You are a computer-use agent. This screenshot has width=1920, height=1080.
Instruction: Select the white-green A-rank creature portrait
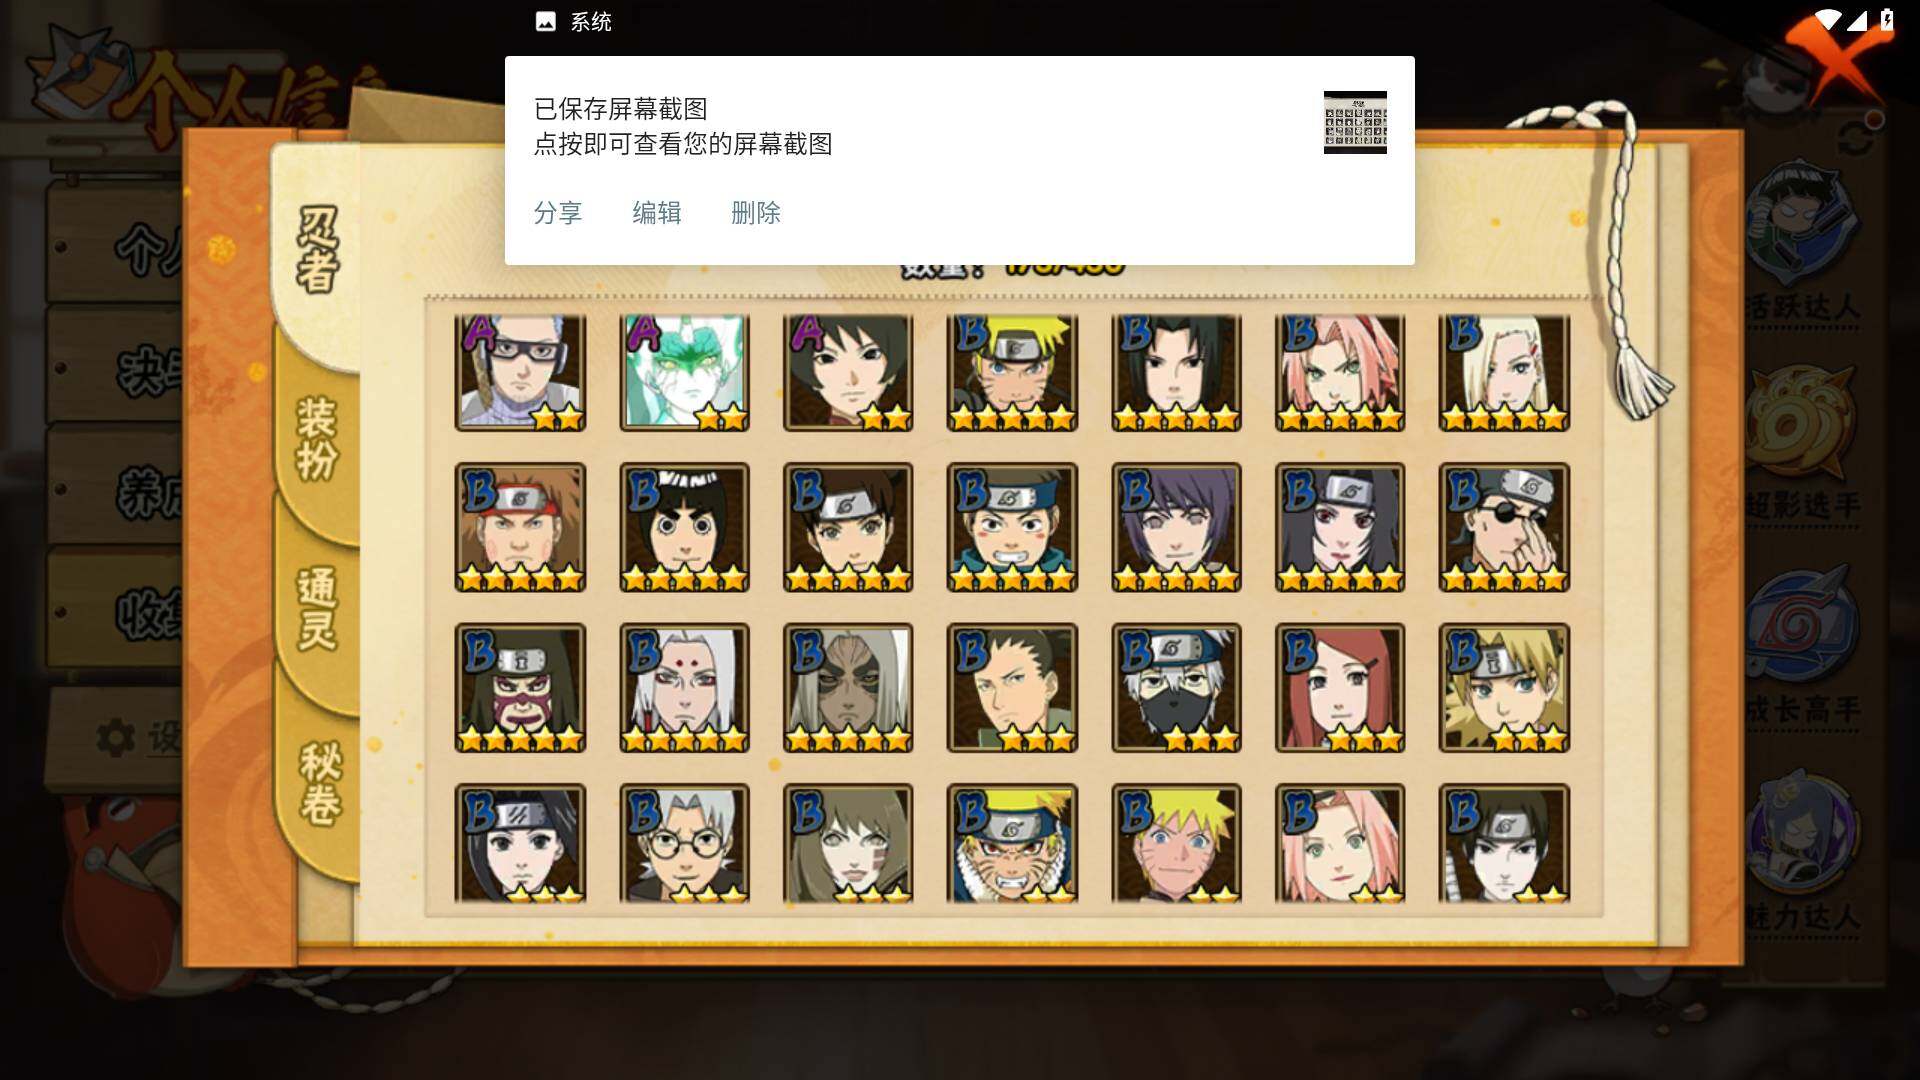click(684, 372)
